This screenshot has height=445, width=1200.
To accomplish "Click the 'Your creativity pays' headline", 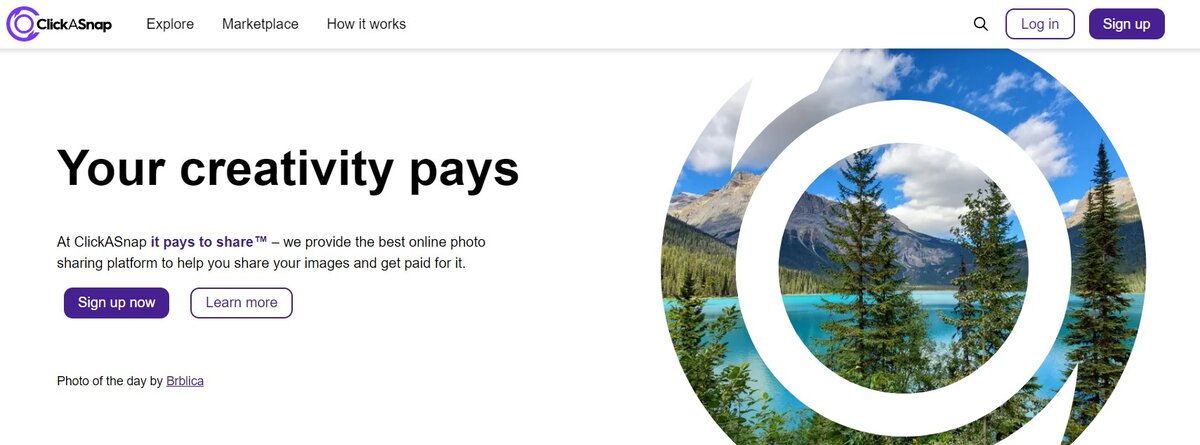I will 288,167.
